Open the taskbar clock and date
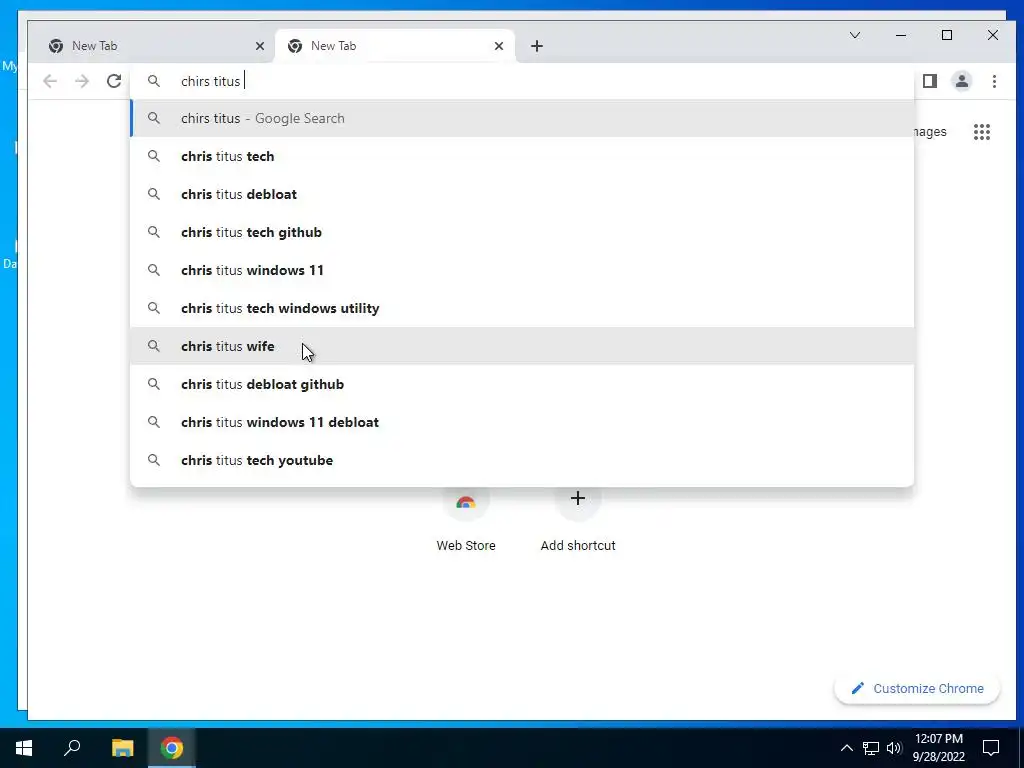 [x=938, y=748]
